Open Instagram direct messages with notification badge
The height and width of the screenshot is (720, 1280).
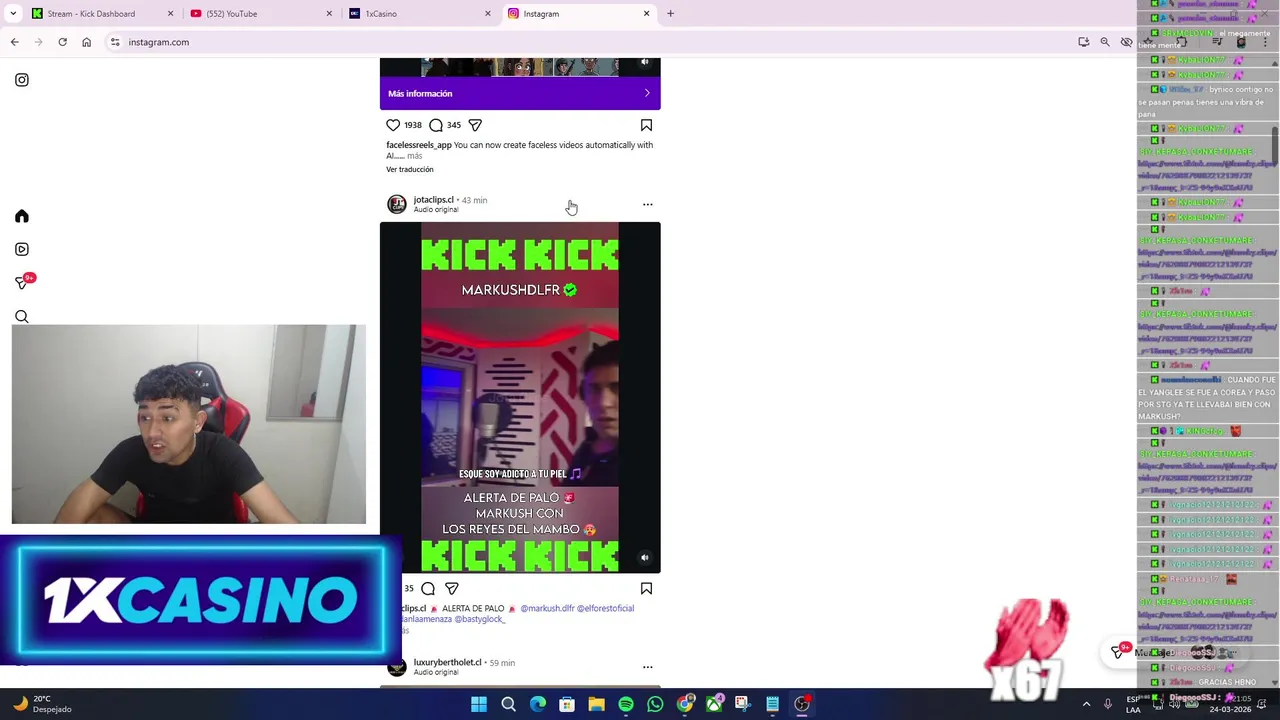coord(23,282)
